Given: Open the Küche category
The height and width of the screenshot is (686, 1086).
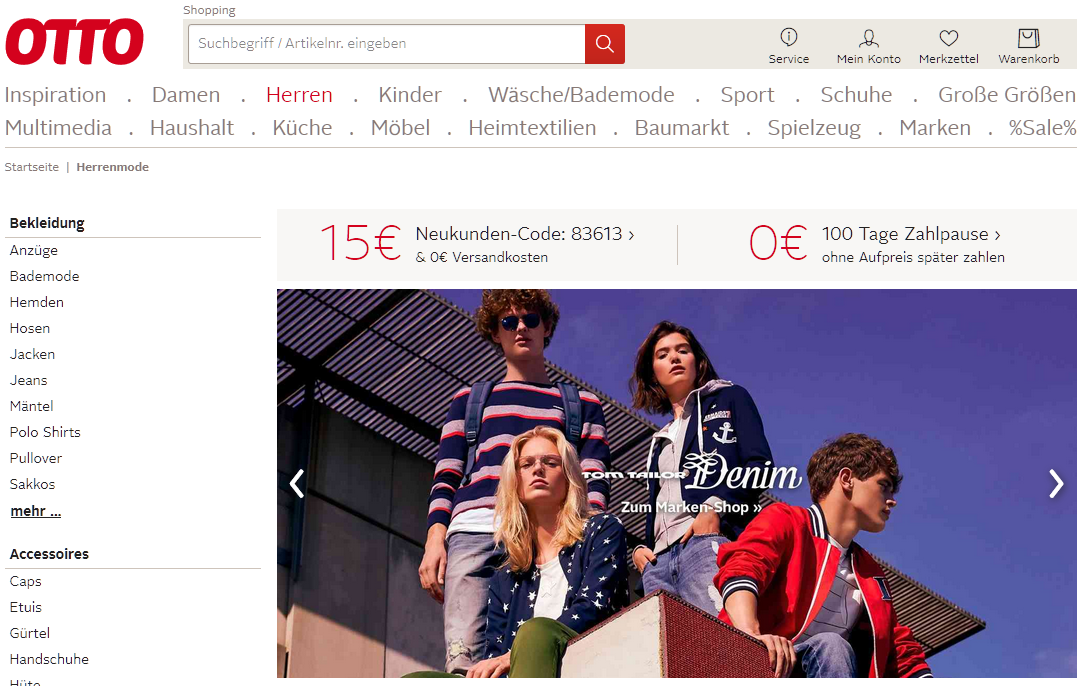Looking at the screenshot, I should tap(302, 127).
